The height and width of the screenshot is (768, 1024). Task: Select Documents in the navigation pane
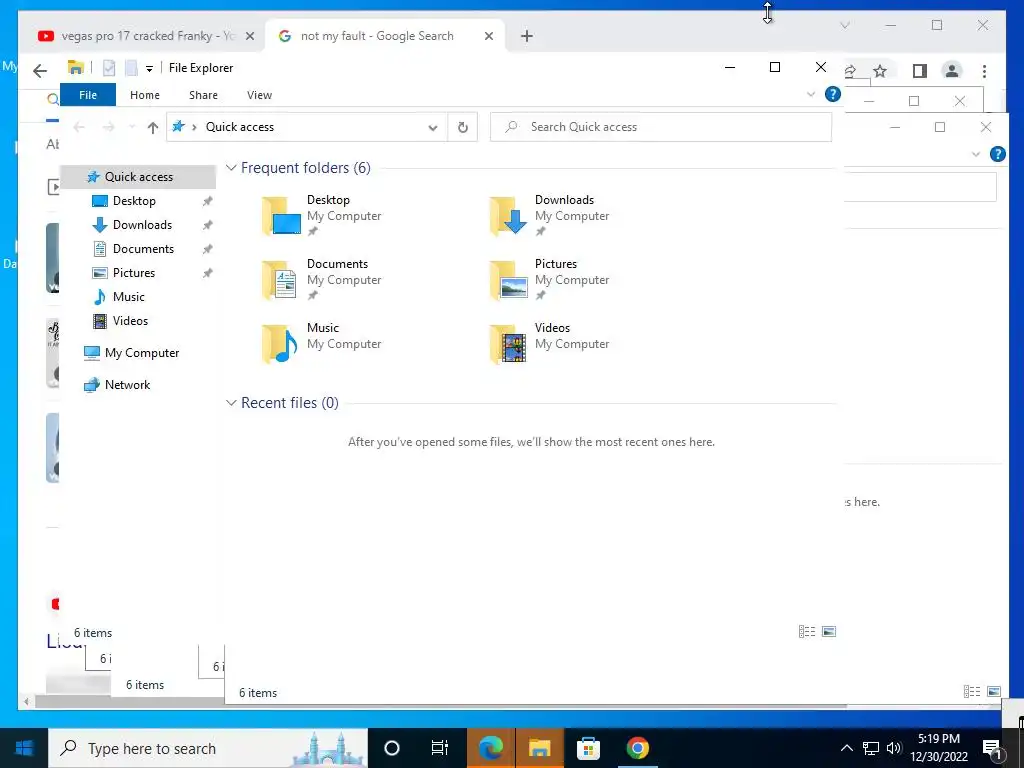(143, 249)
